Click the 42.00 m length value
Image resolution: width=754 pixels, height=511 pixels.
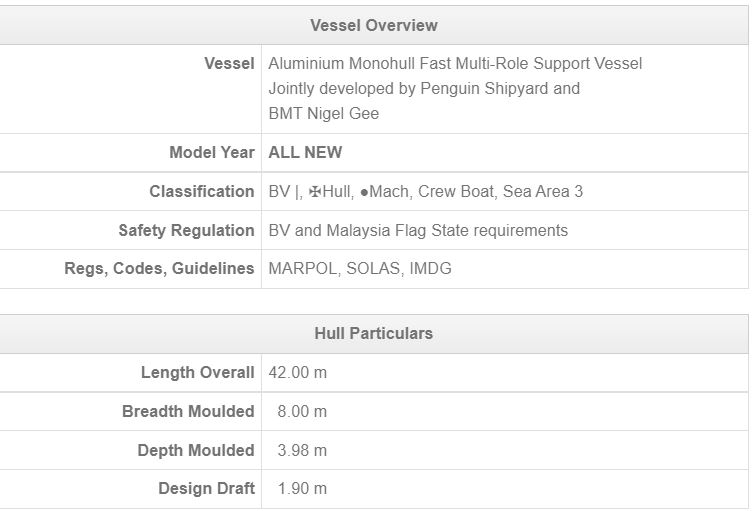[298, 372]
